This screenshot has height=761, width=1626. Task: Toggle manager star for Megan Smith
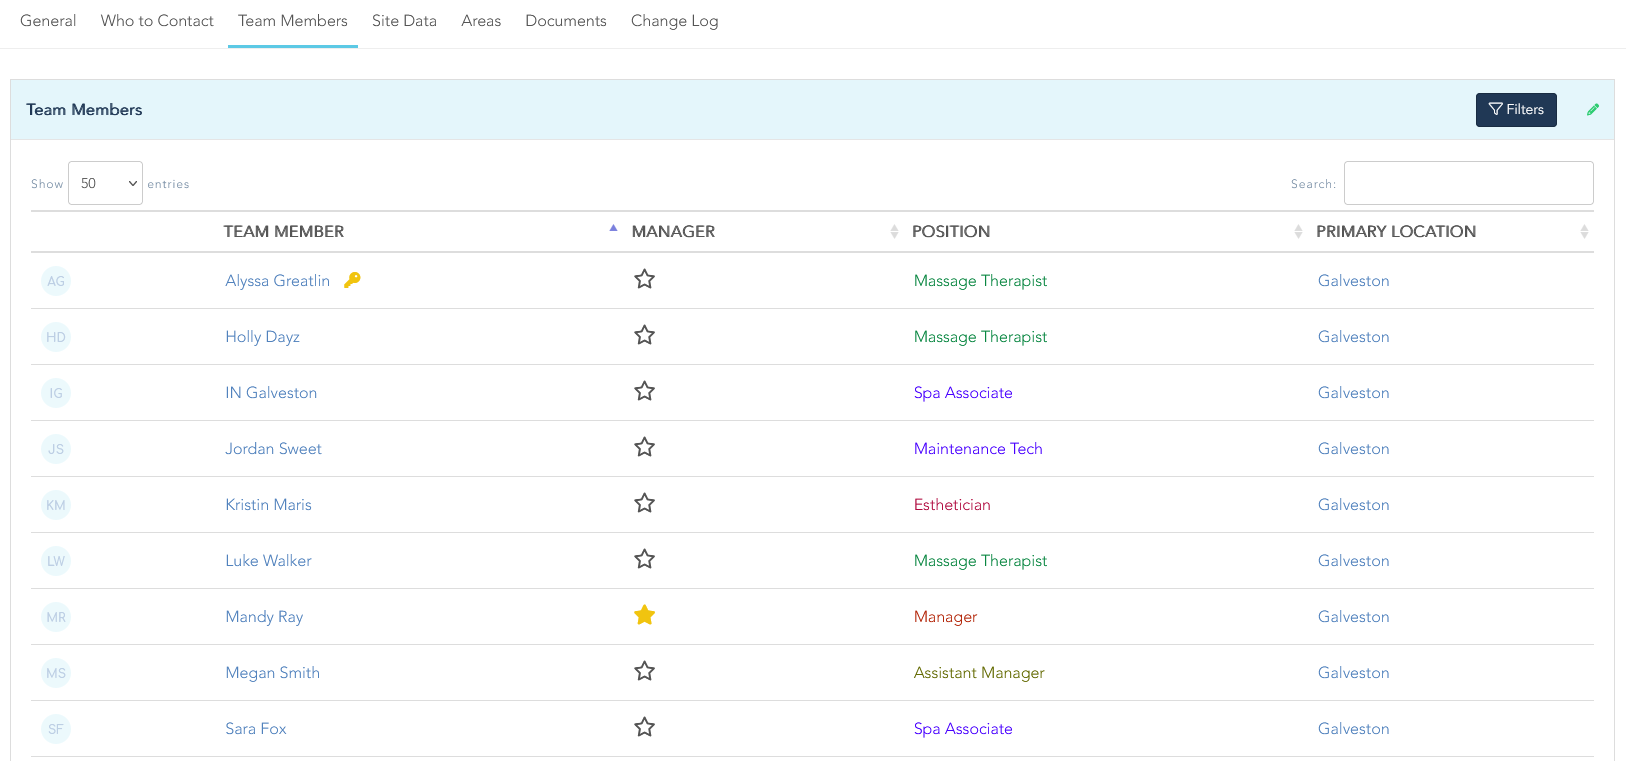coord(644,672)
